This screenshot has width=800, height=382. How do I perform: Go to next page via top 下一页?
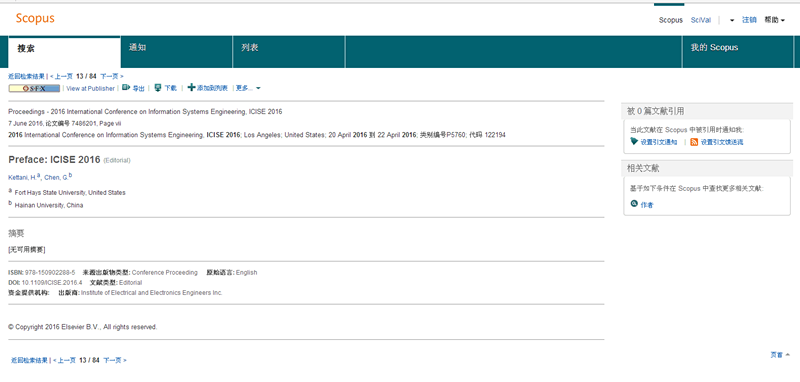pos(112,76)
